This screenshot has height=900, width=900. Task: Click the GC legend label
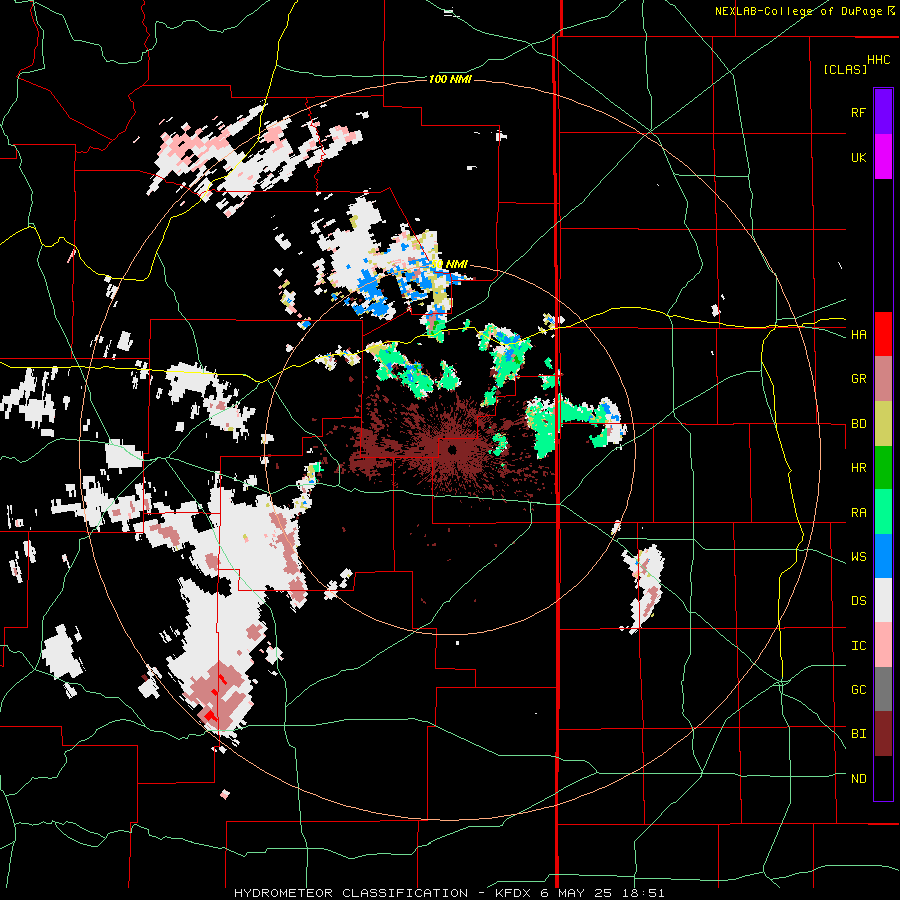point(858,690)
